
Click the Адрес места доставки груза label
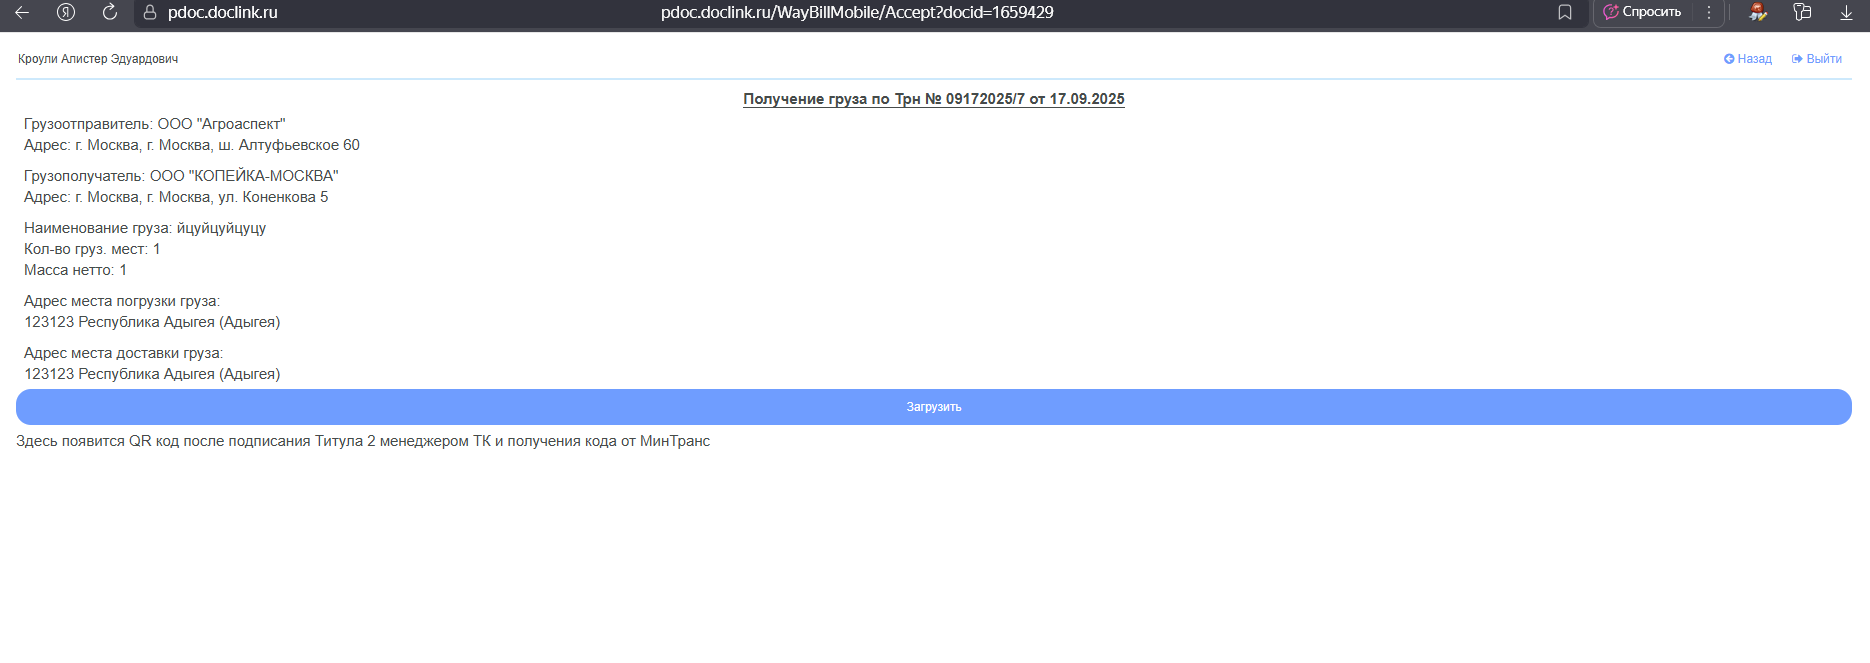click(x=123, y=353)
